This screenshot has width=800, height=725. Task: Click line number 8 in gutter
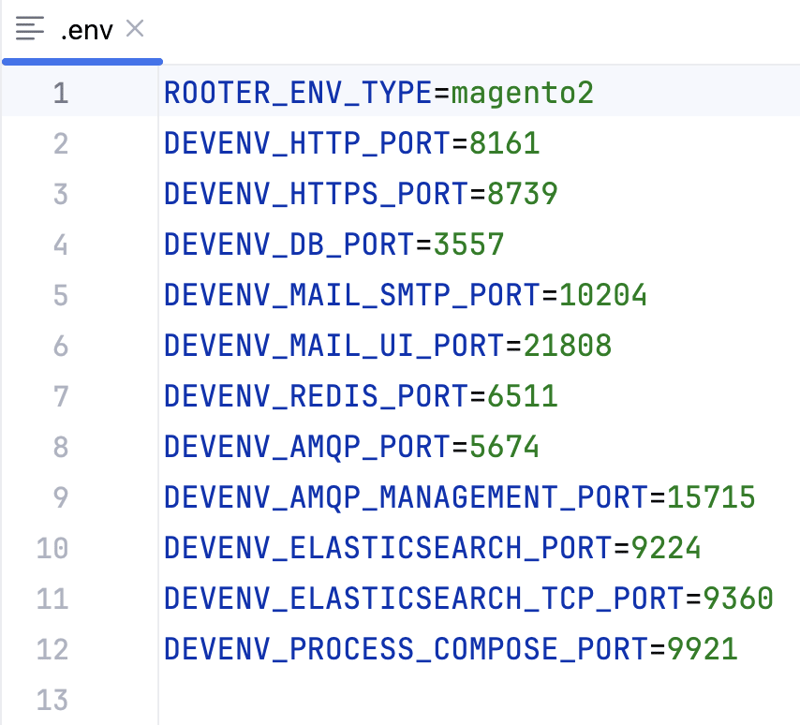[x=61, y=447]
